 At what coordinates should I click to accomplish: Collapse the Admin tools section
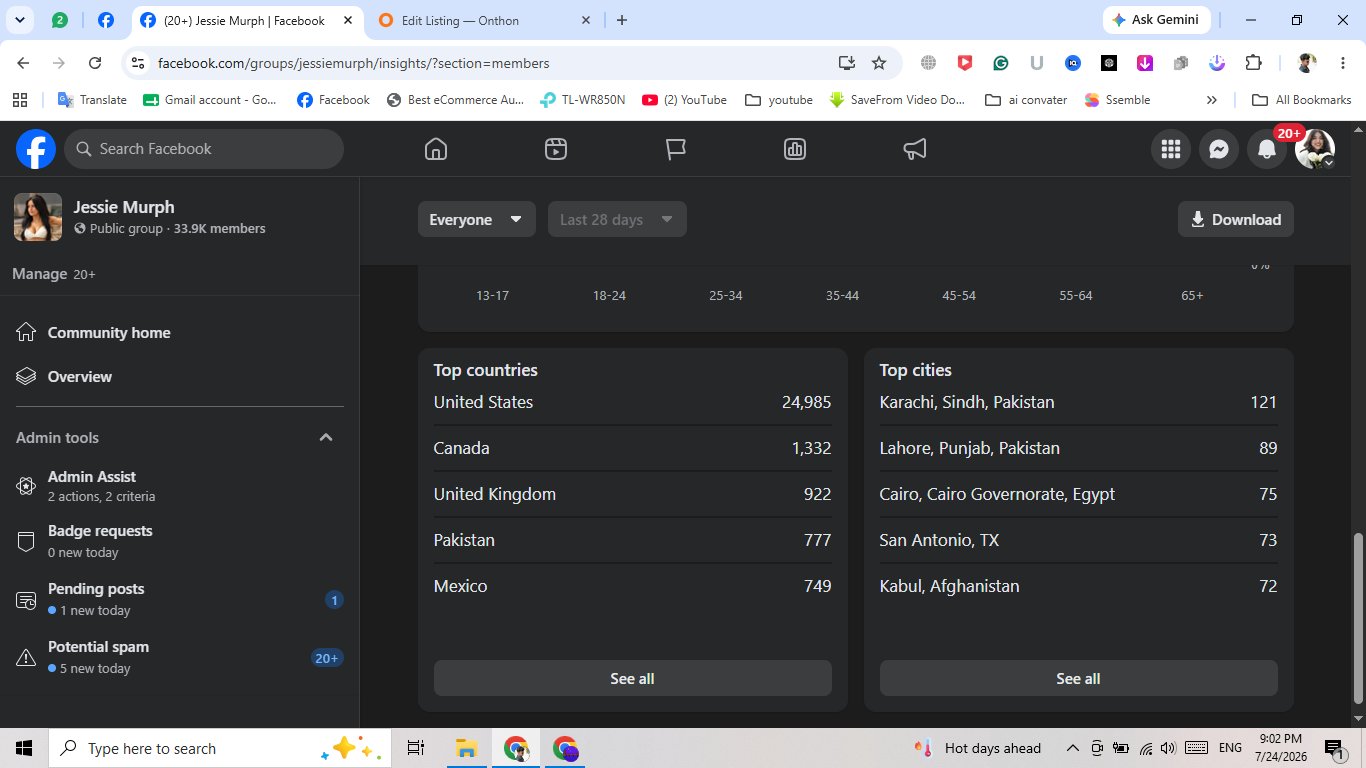tap(326, 437)
